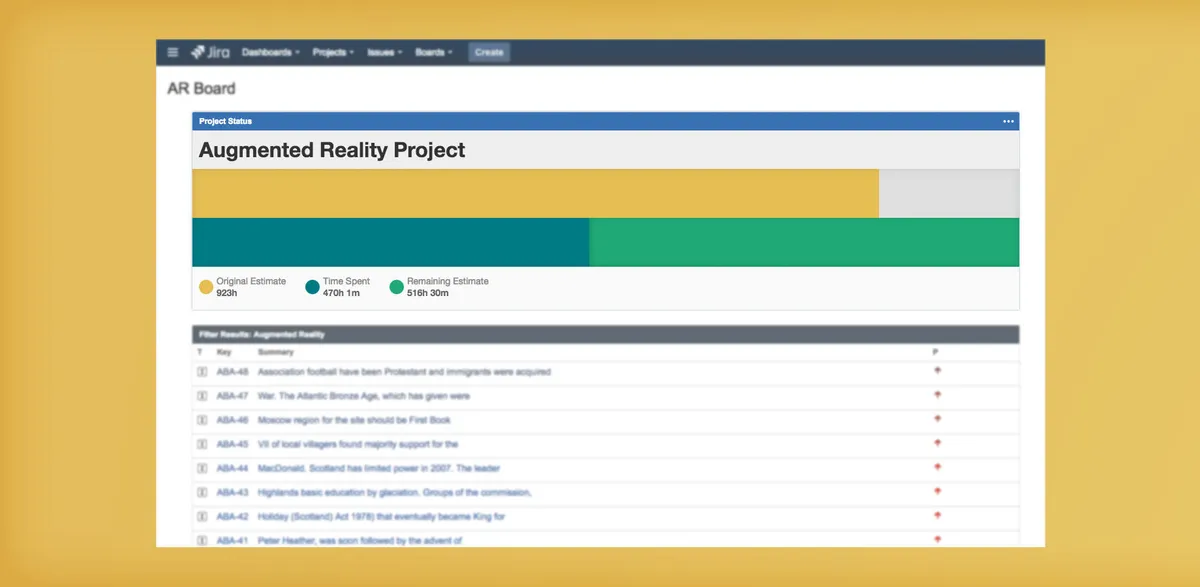
Task: Click the issue type icon for ABA-45
Action: [x=201, y=444]
